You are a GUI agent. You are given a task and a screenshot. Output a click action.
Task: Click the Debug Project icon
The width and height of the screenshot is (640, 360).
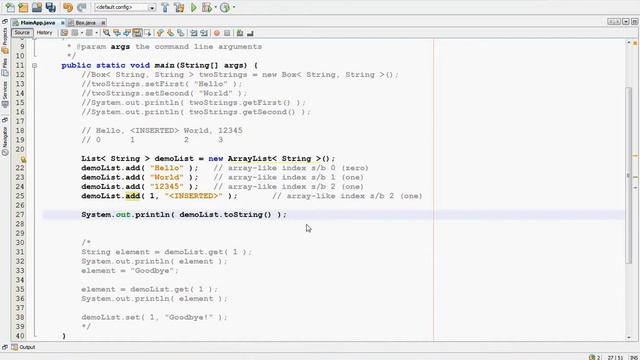[x=207, y=7]
